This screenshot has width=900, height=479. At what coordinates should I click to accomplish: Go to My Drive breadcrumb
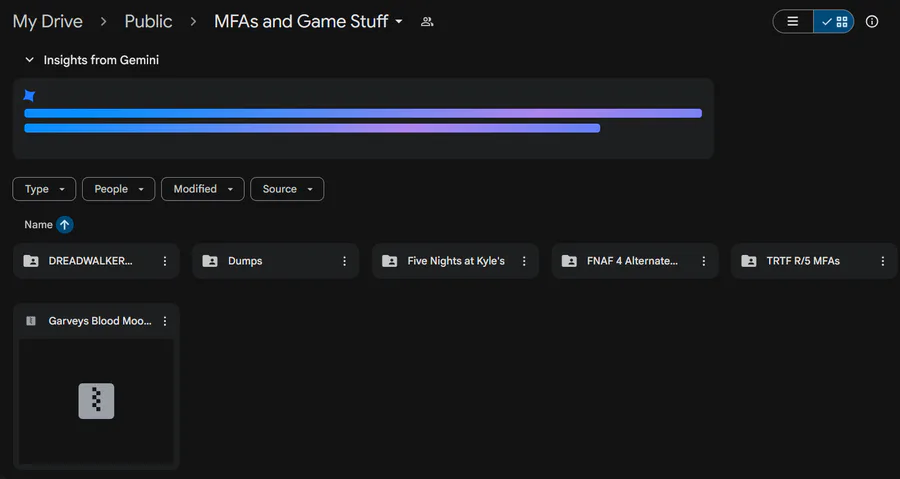47,22
